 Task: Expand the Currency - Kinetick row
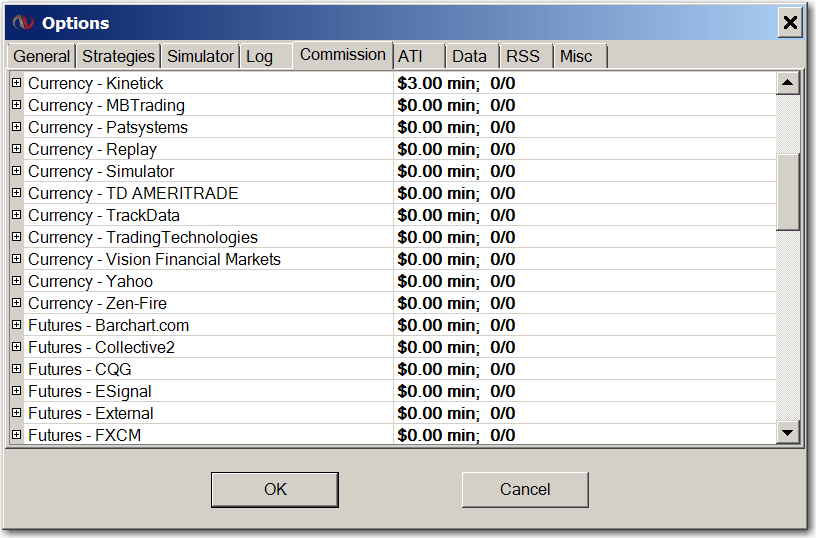17,83
